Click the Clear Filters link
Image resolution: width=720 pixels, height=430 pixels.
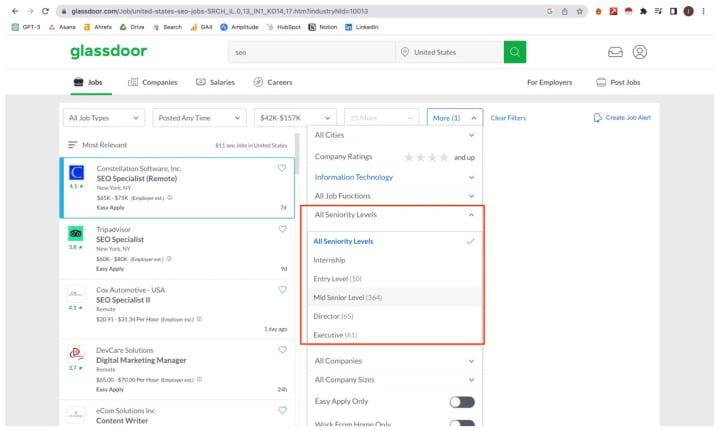click(x=508, y=118)
